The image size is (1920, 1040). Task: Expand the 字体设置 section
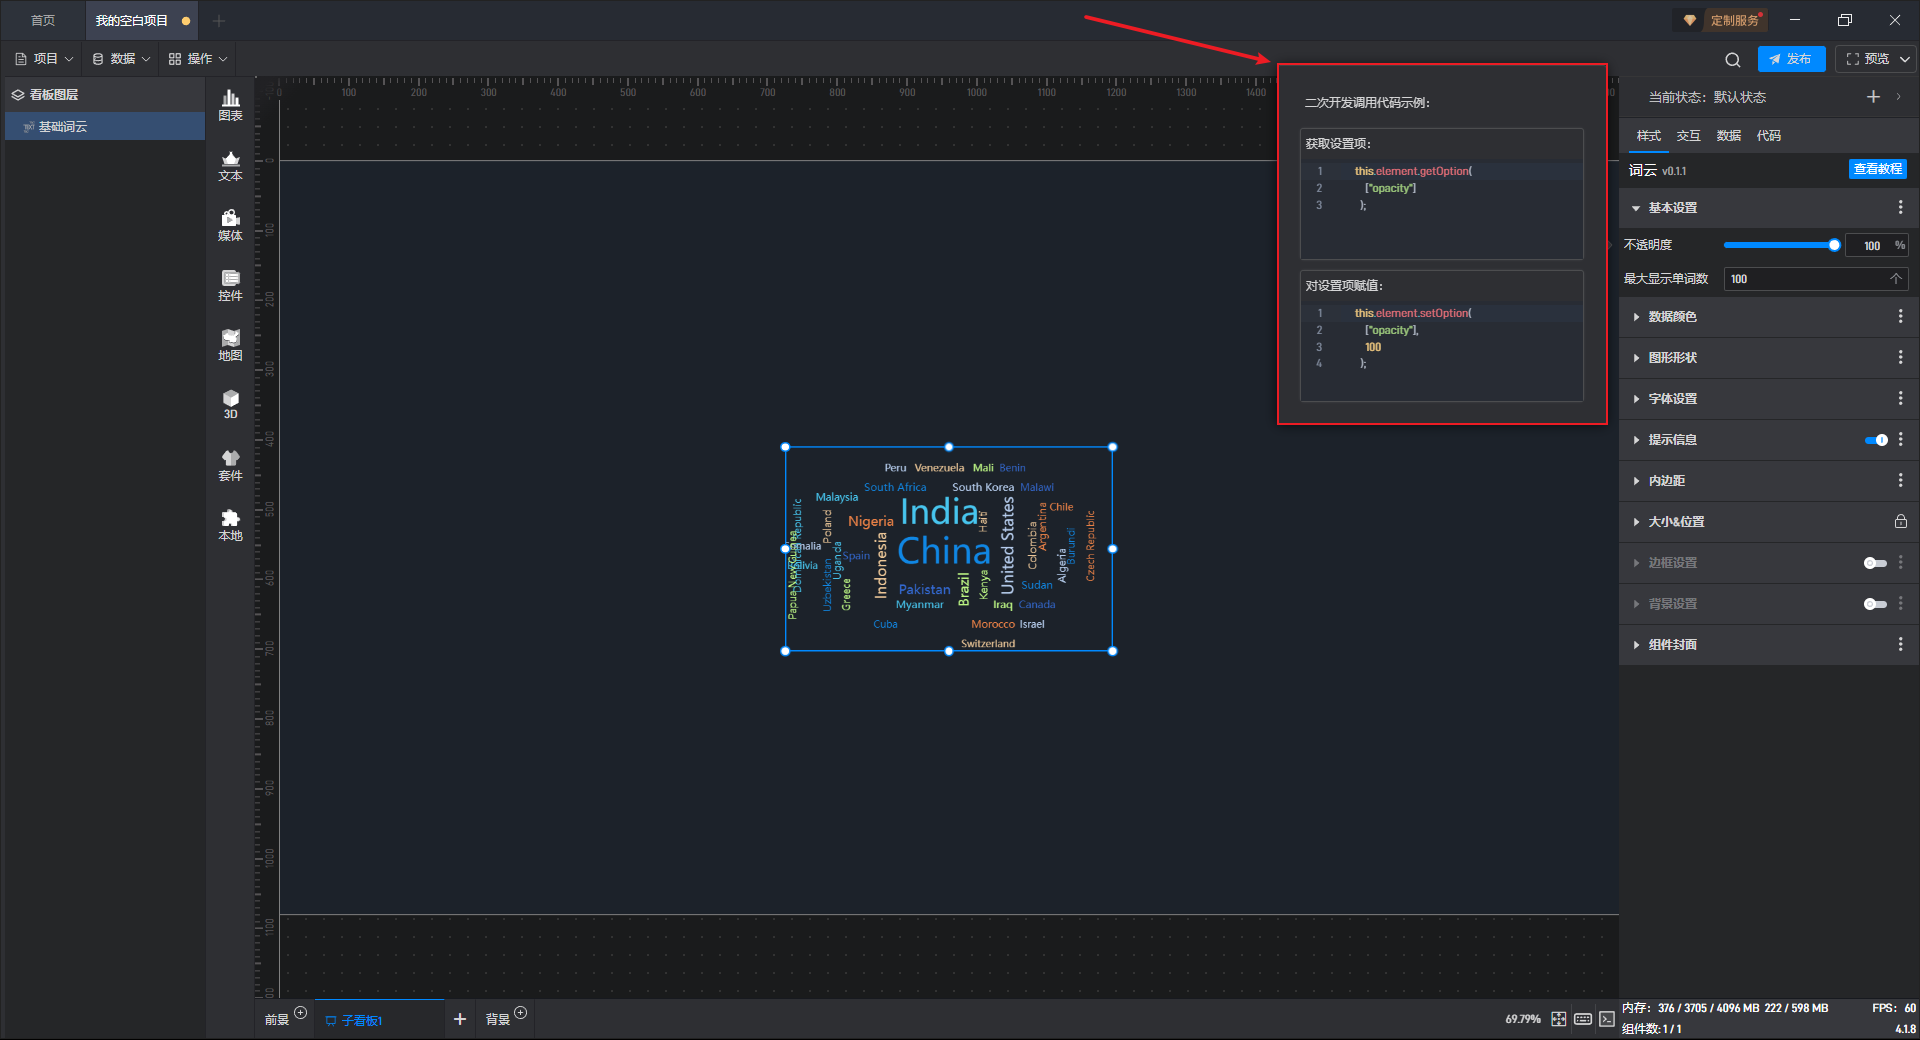[1672, 399]
